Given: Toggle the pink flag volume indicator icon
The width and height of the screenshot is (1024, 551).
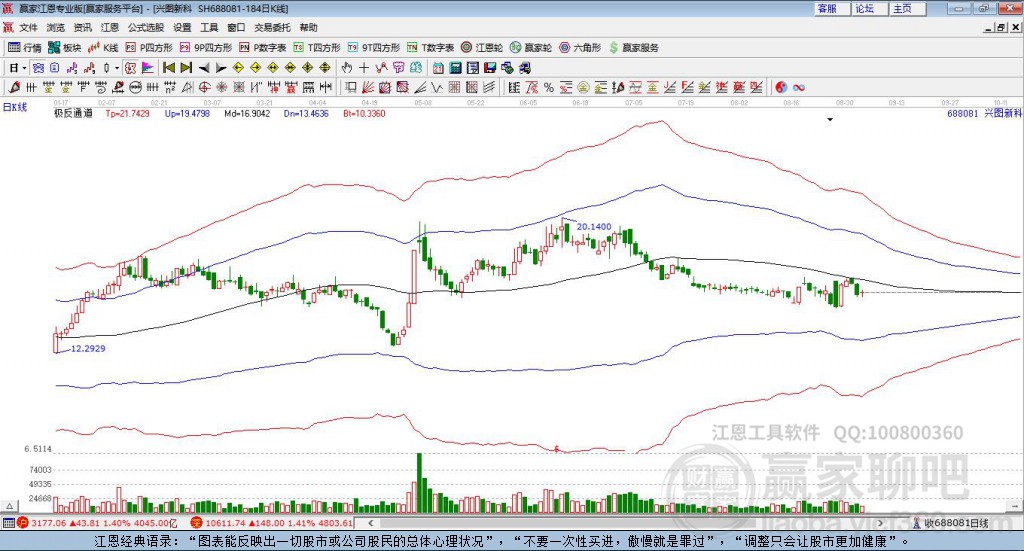Looking at the screenshot, I should coord(148,68).
